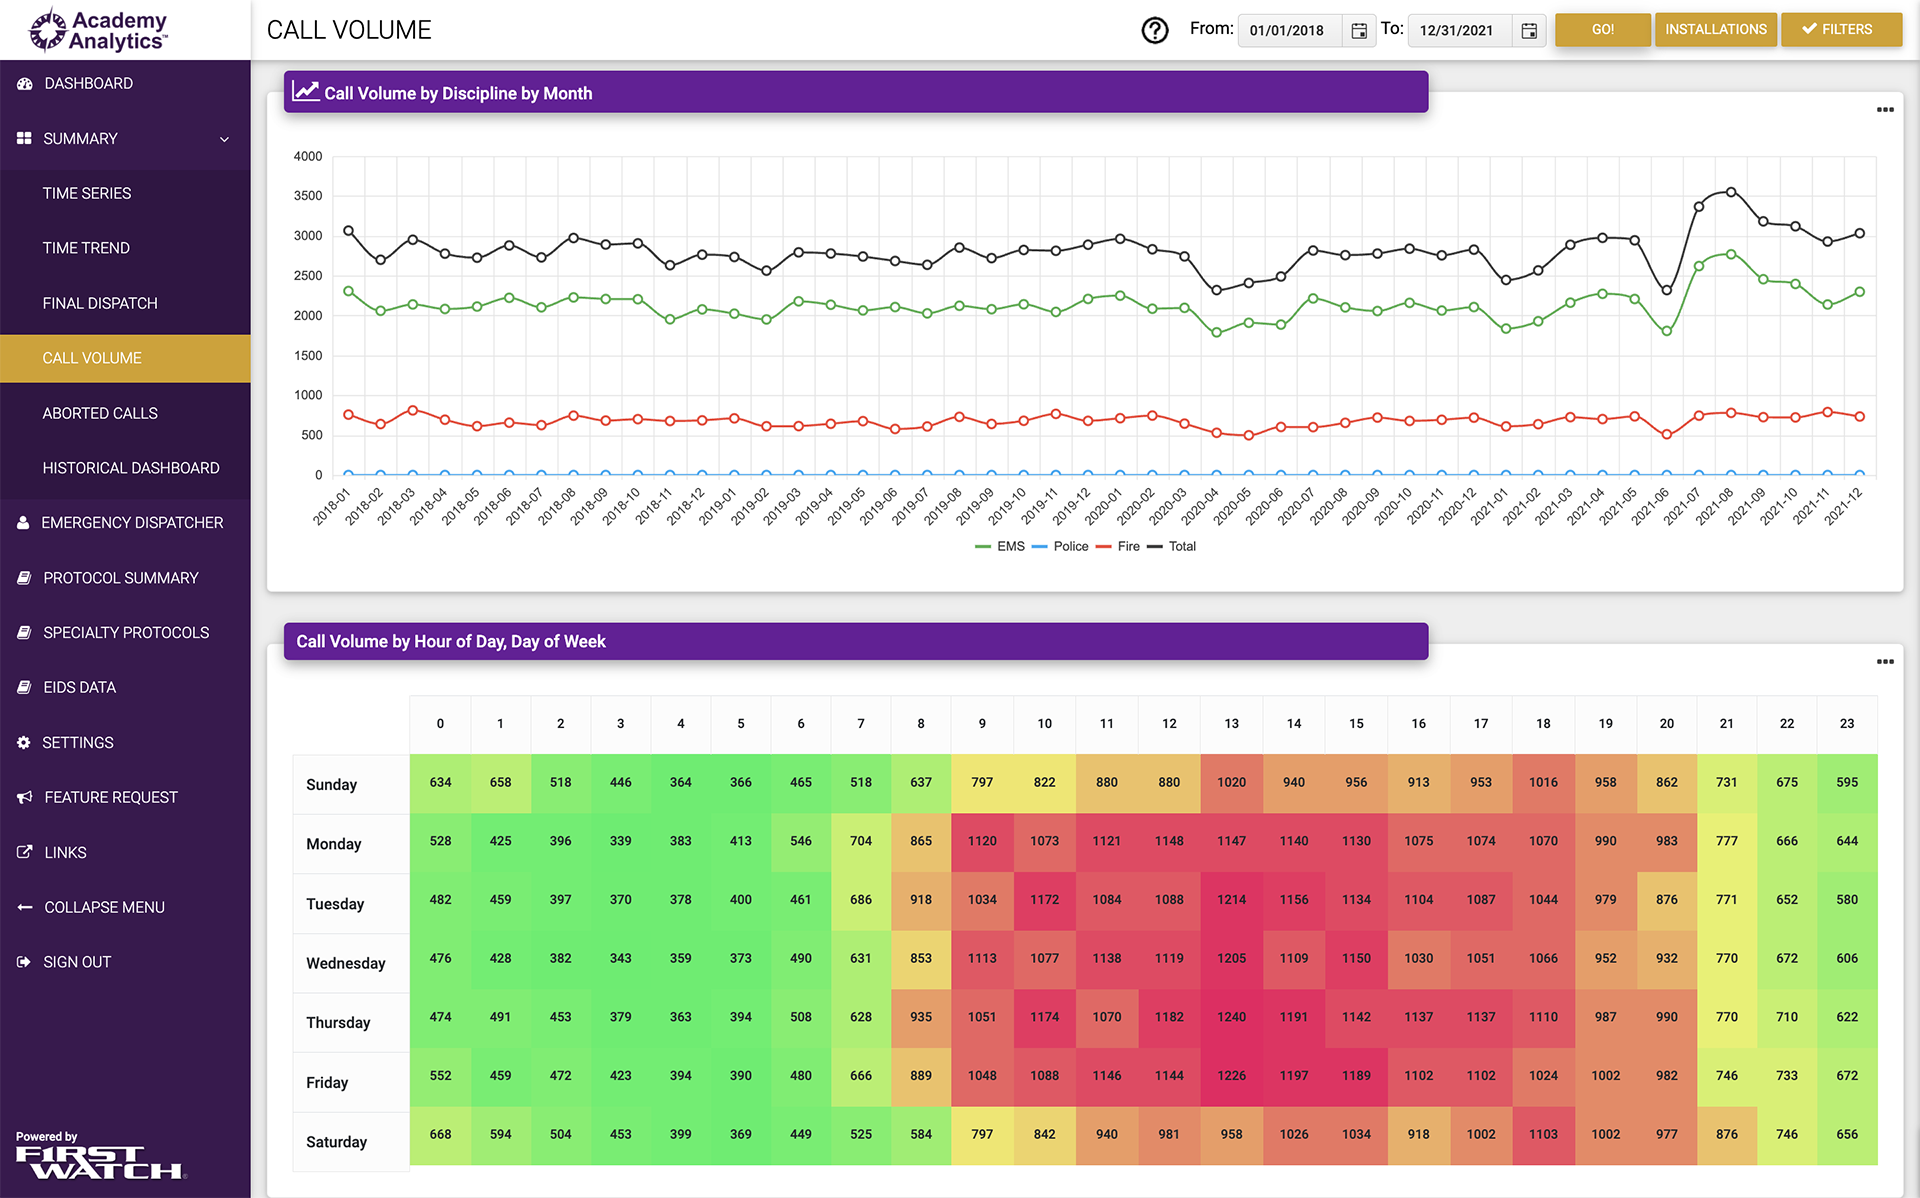Open the heatmap's three-dot options menu
Screen dimensions: 1920x1198
click(x=1885, y=662)
